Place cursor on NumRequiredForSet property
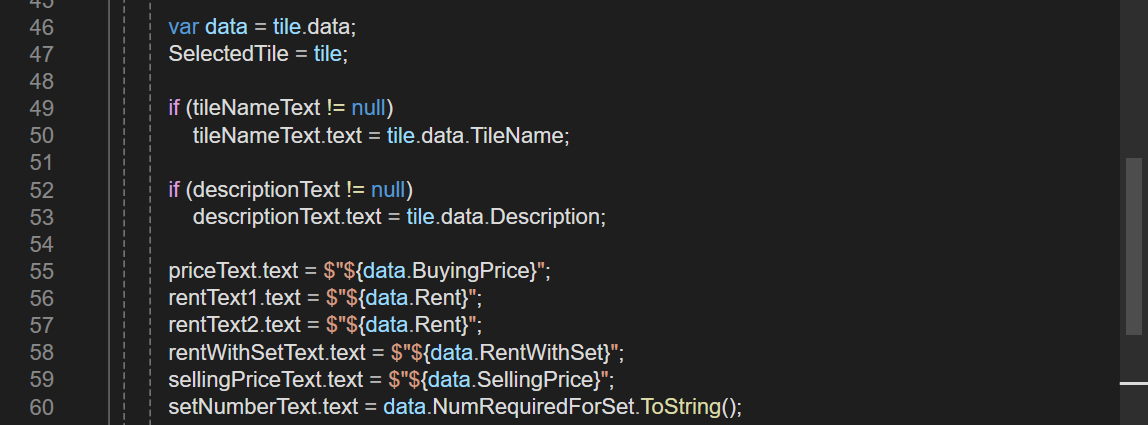This screenshot has width=1148, height=425. coord(534,407)
